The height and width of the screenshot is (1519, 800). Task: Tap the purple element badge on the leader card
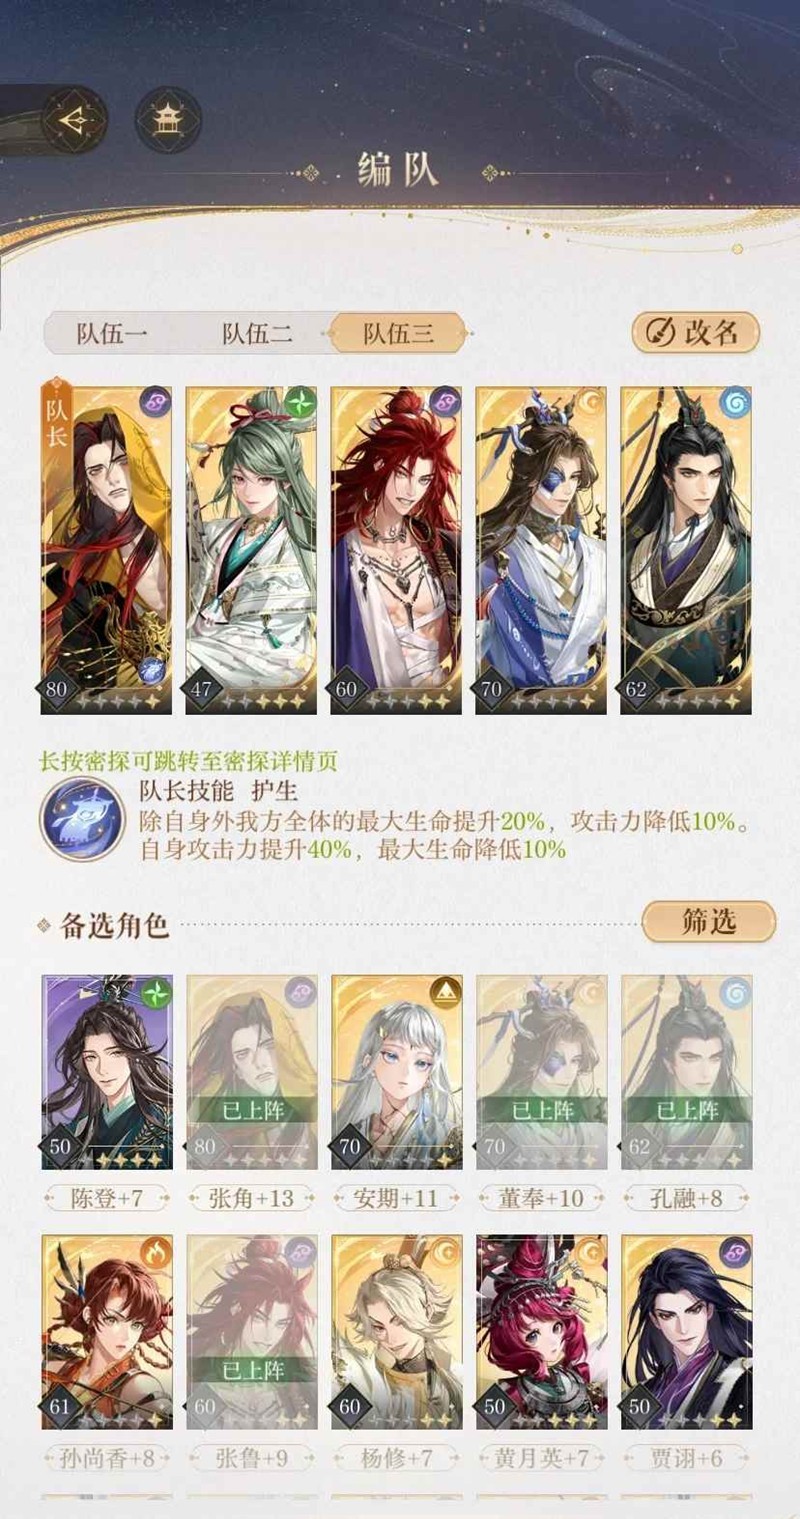[x=155, y=403]
